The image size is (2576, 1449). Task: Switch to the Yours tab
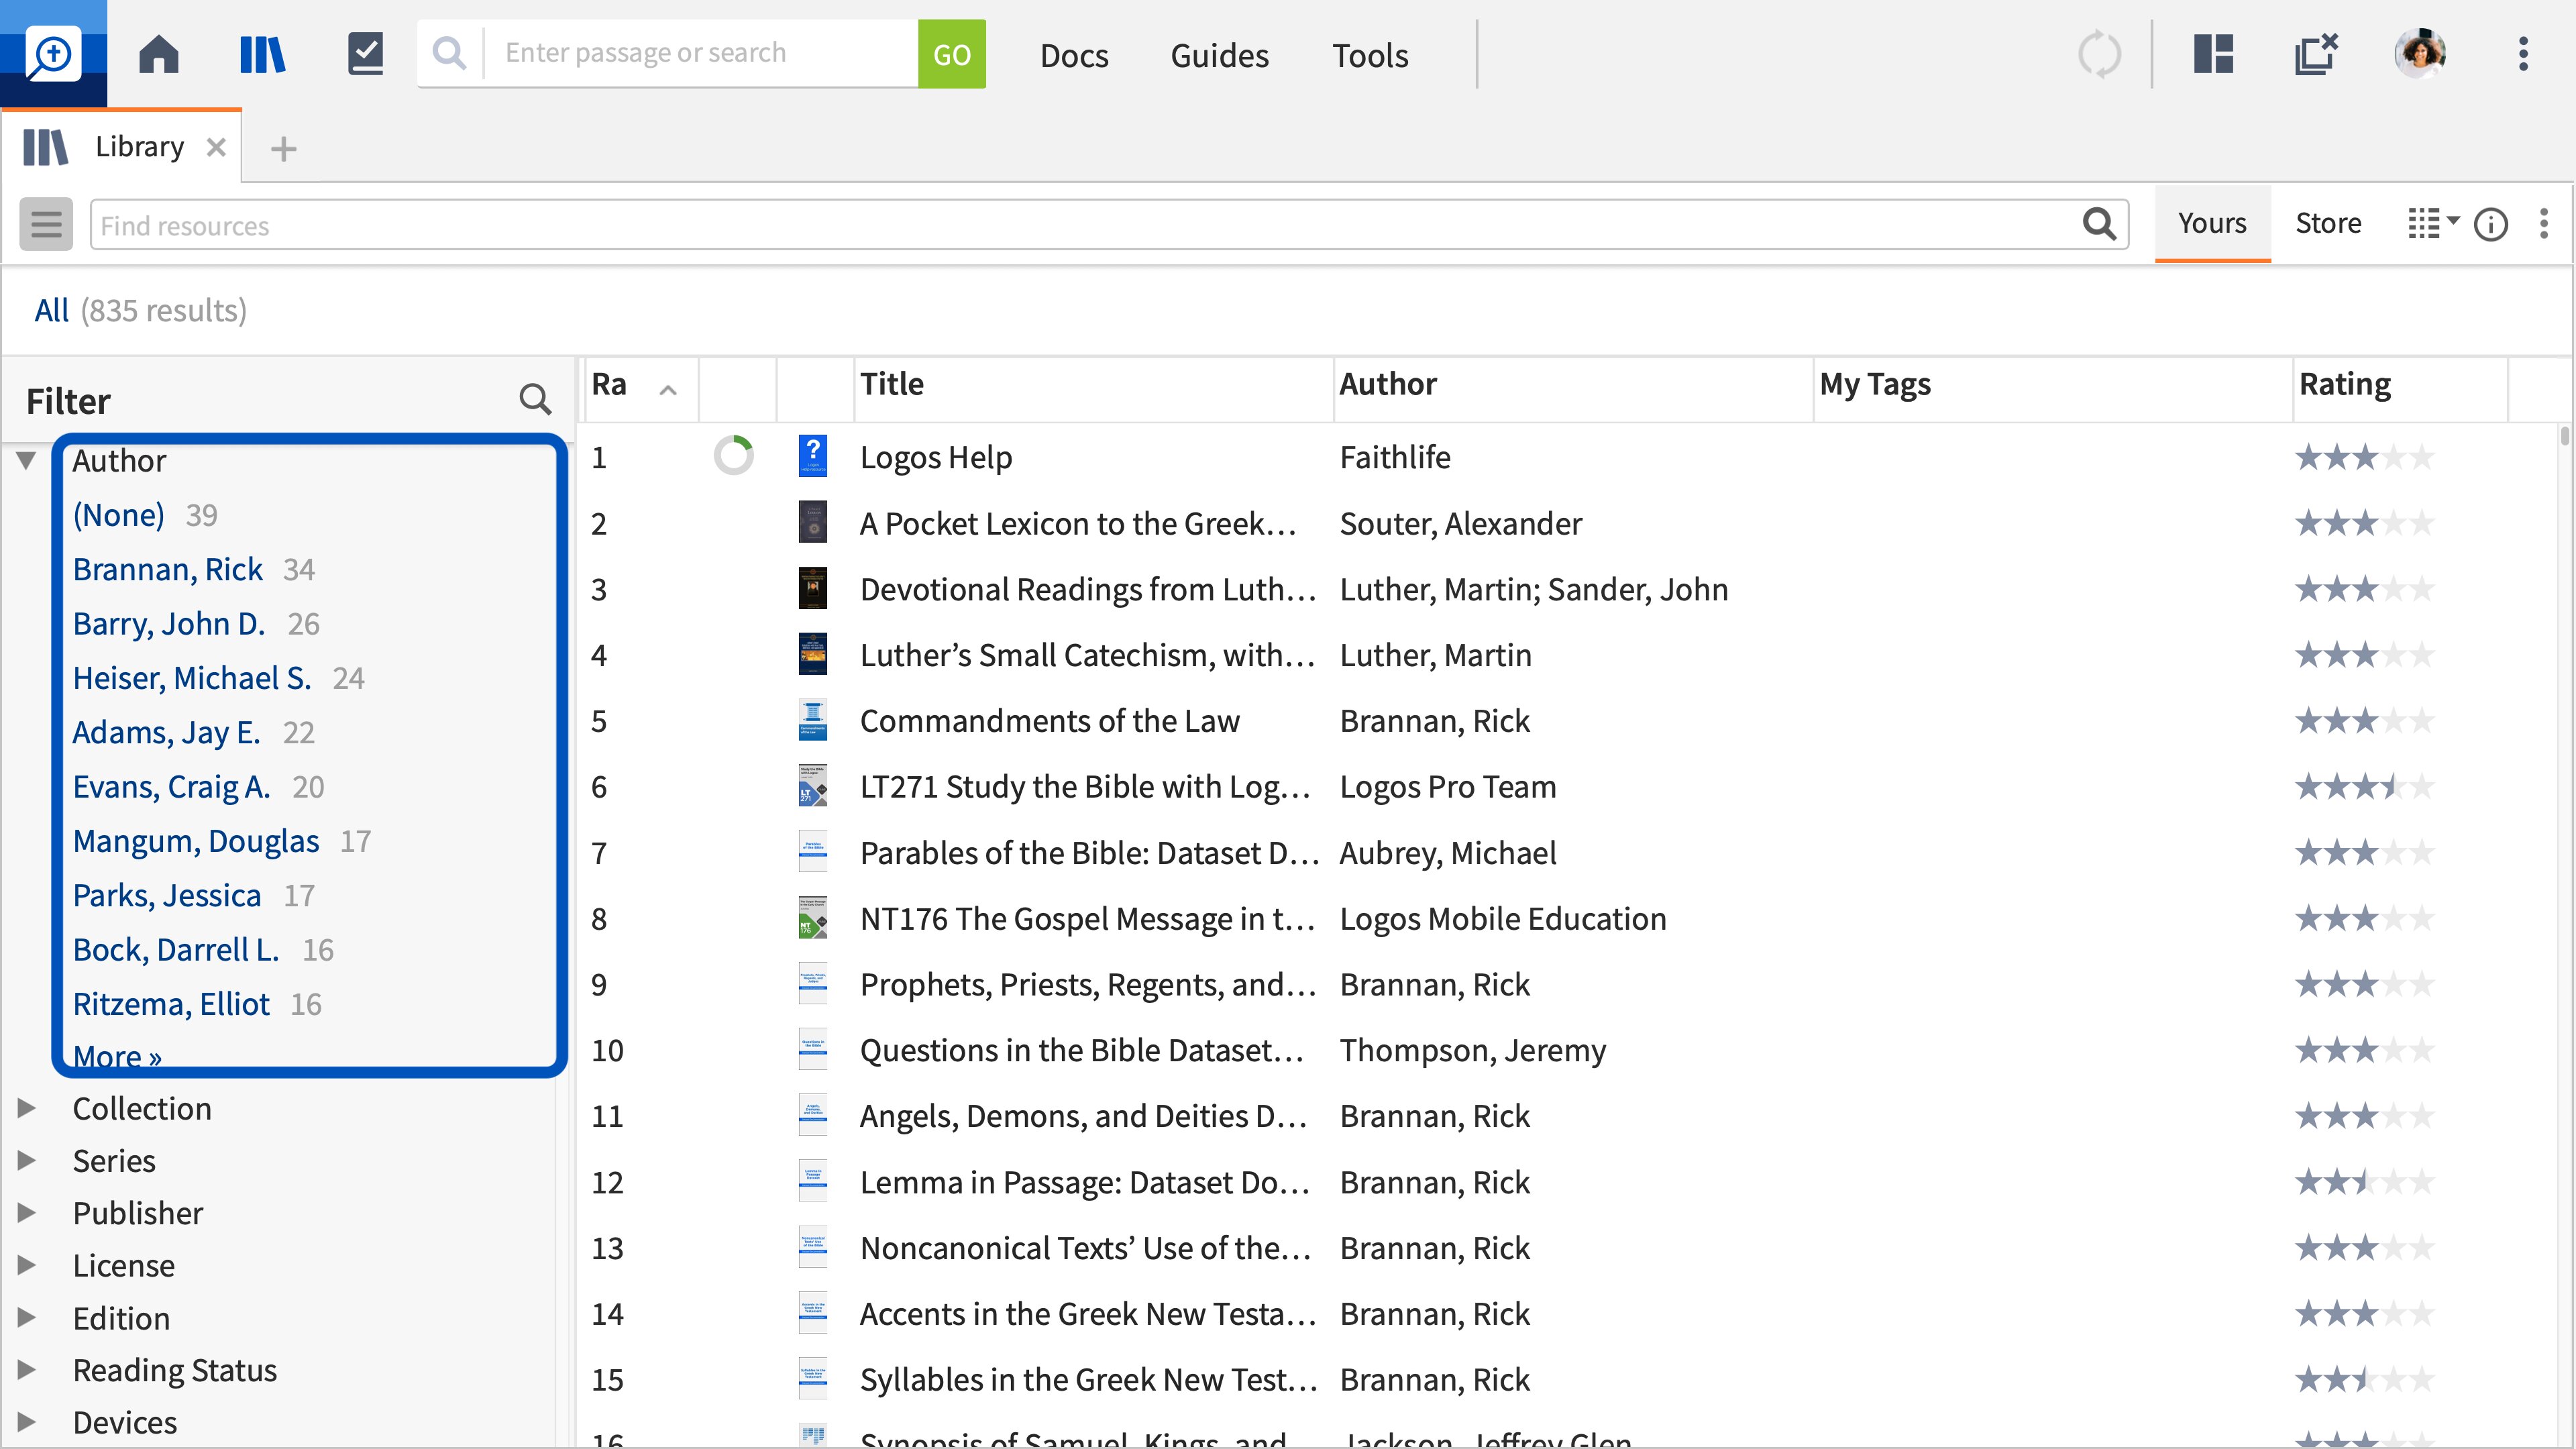click(x=2212, y=223)
